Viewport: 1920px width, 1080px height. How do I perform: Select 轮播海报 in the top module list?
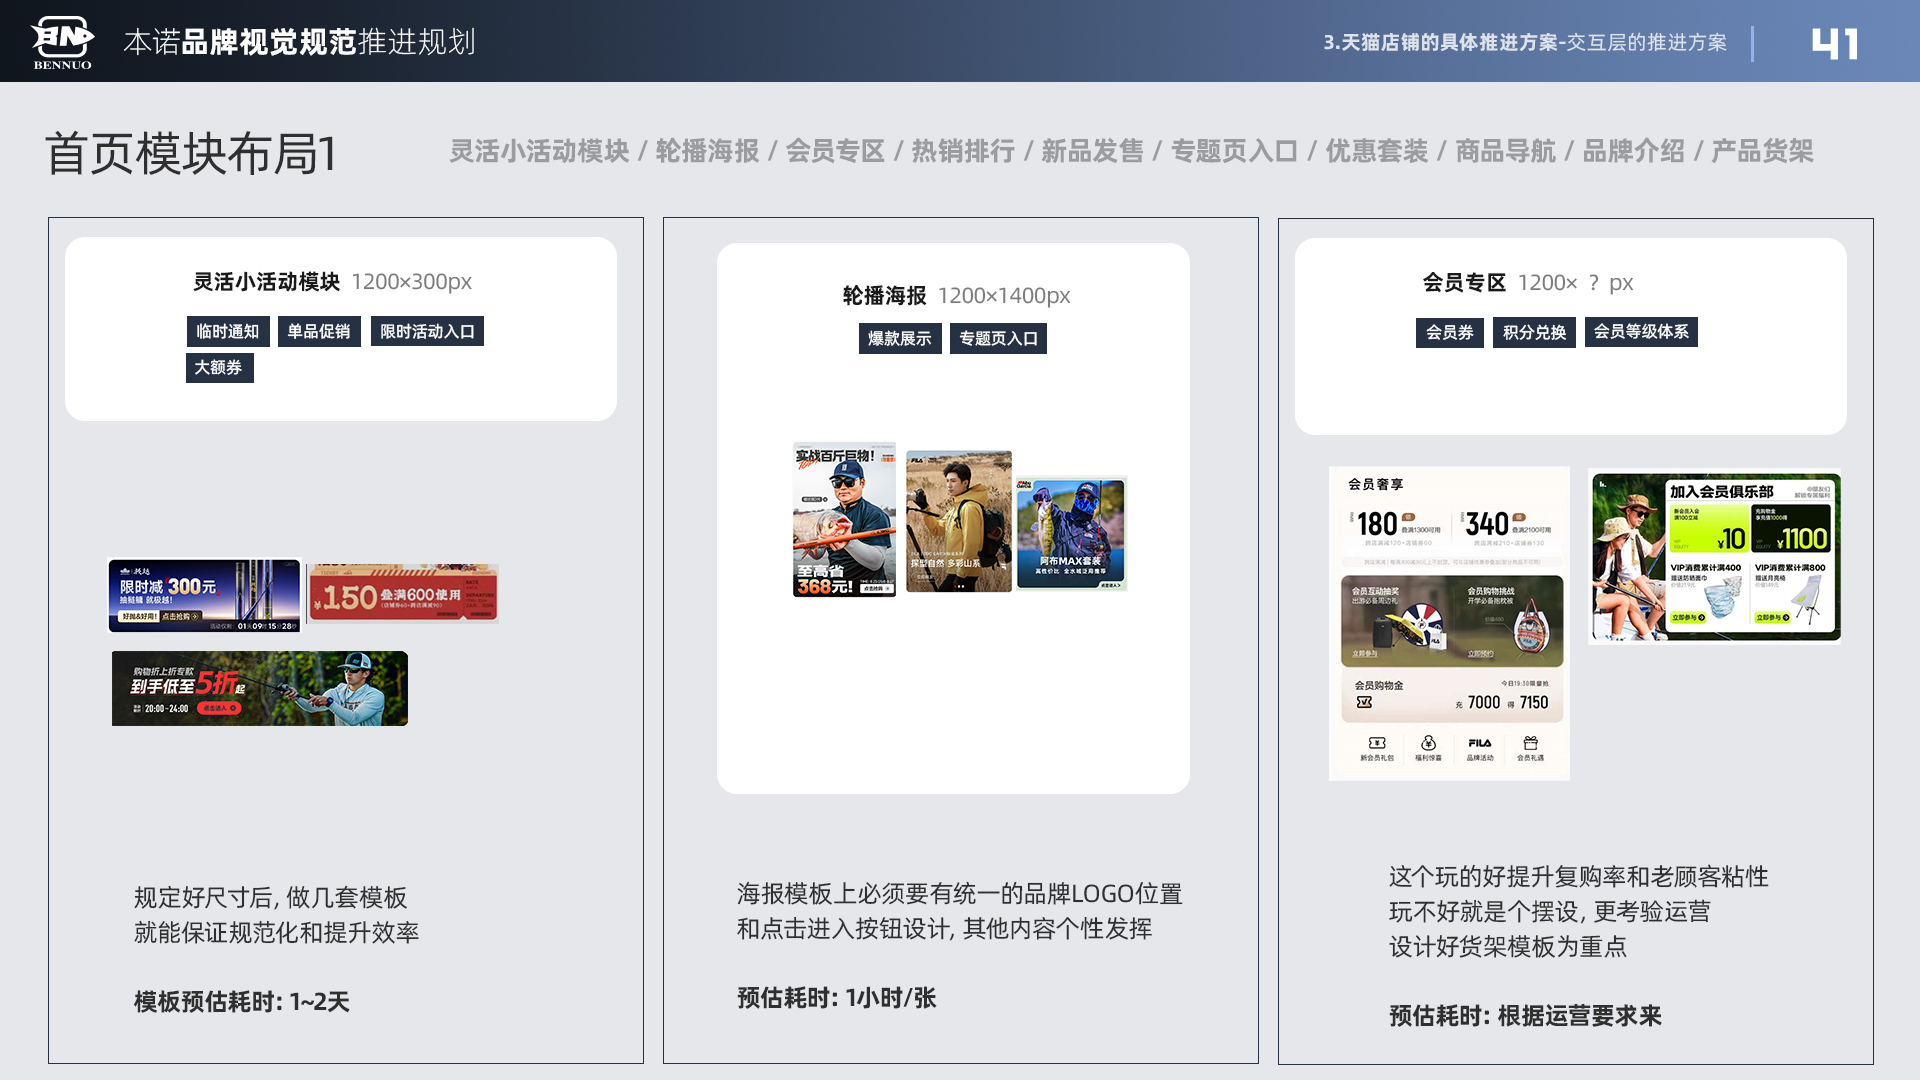[x=707, y=151]
